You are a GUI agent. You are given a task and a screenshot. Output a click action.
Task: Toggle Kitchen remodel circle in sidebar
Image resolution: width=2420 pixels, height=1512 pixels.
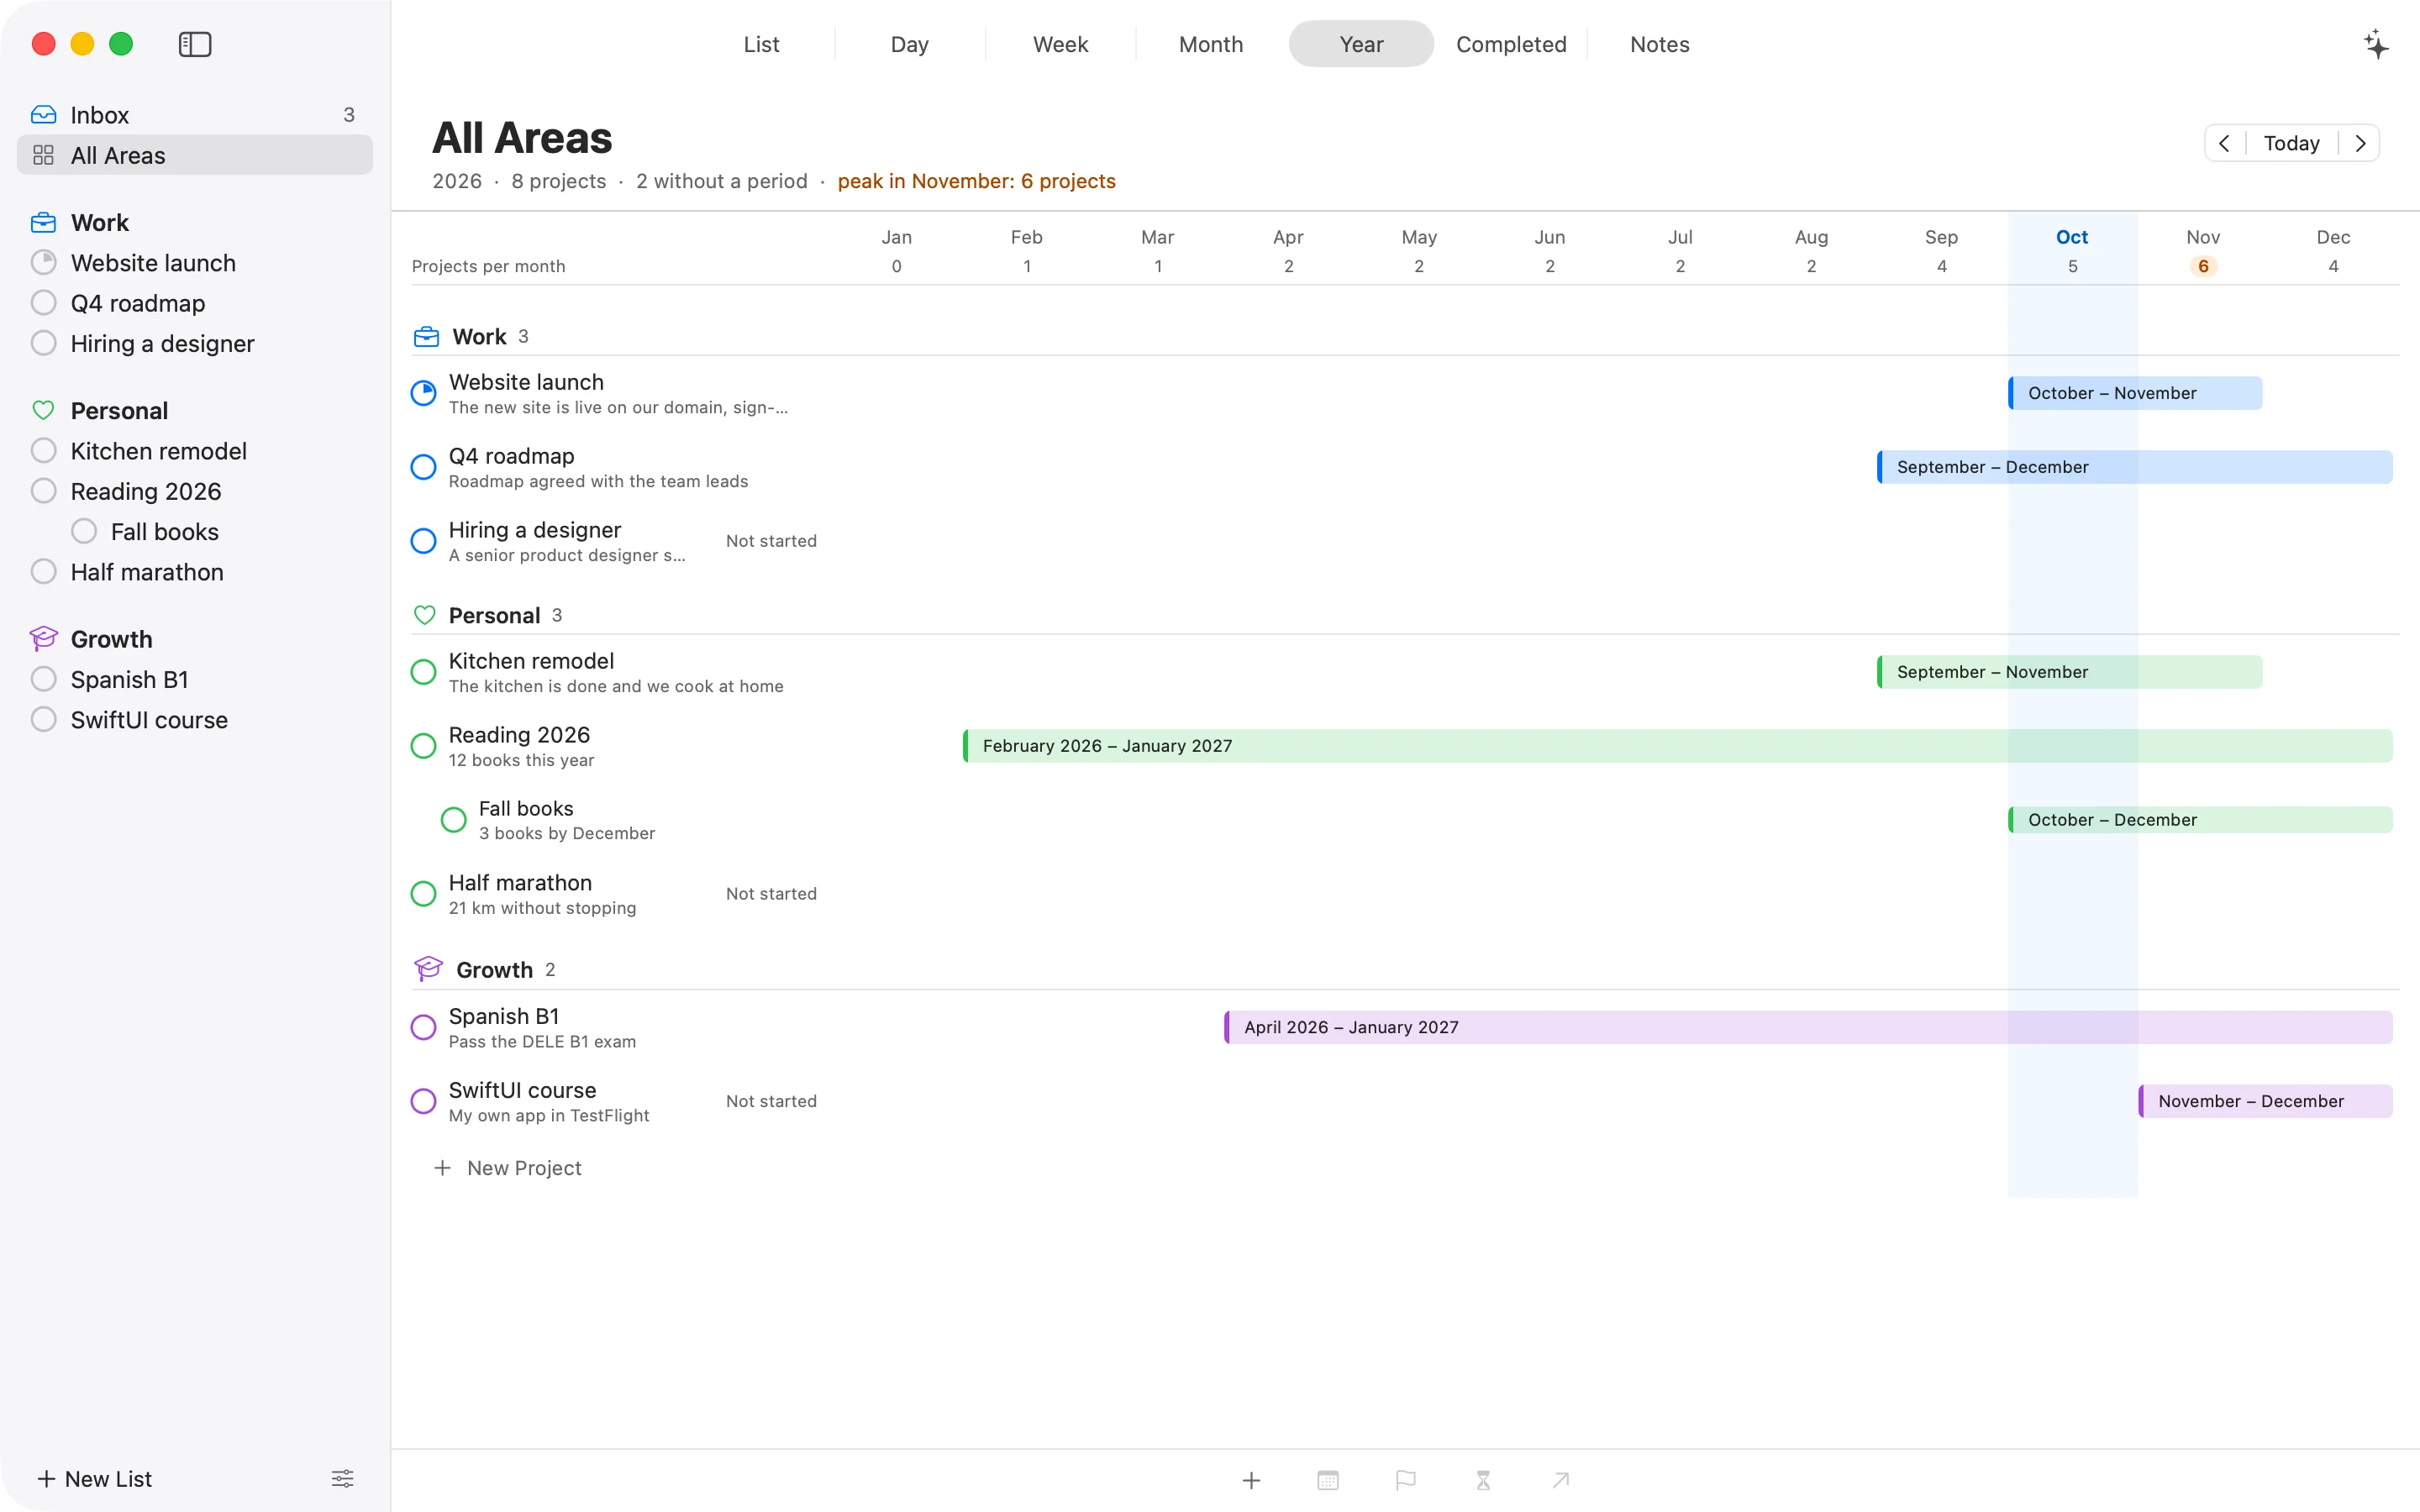(43, 450)
